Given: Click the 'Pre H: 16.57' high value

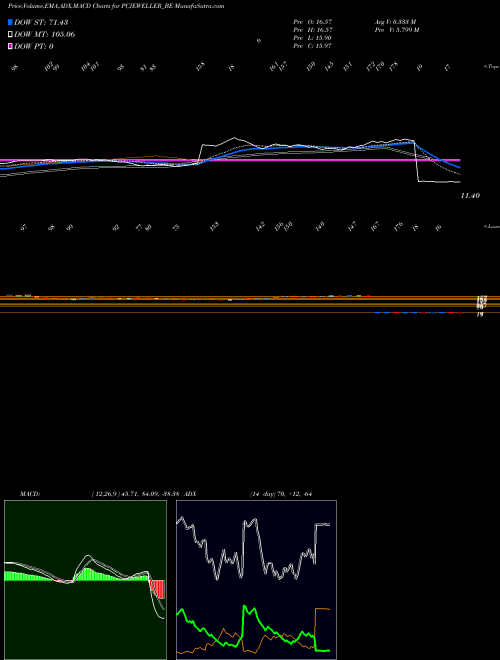Looking at the screenshot, I should pos(313,30).
